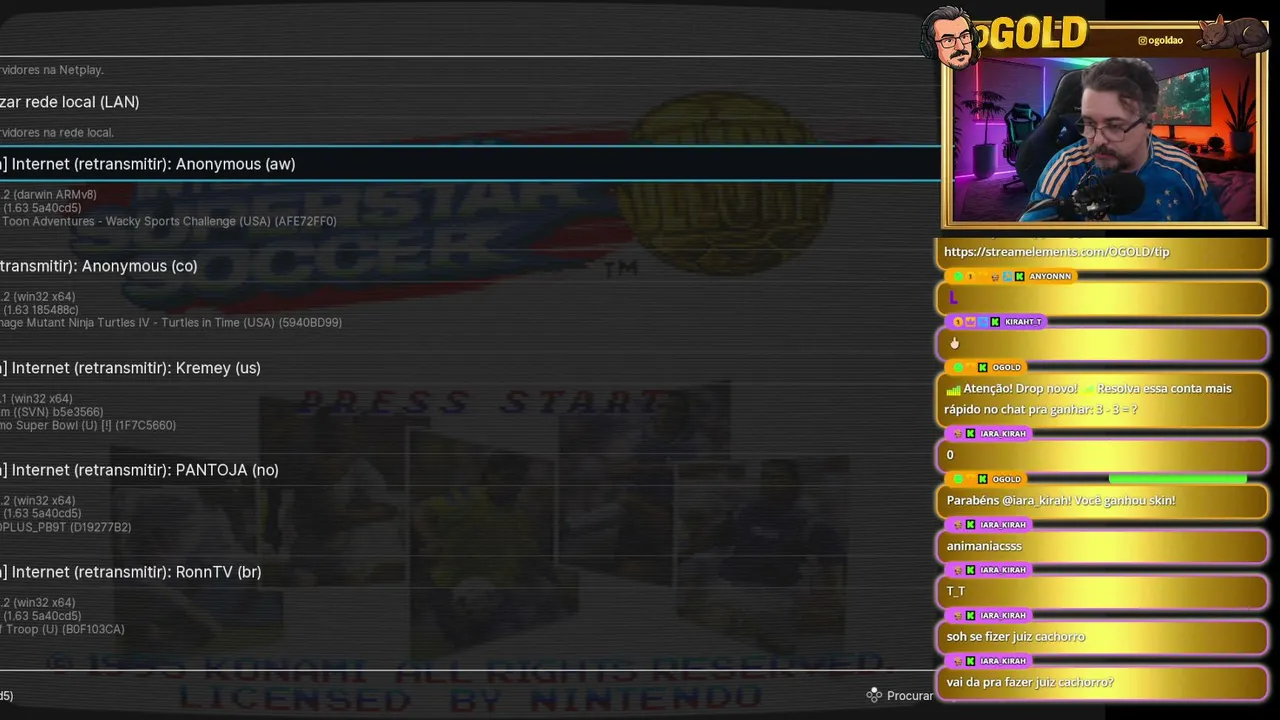Click the KIRAHT_T chat username
The image size is (1280, 720).
coord(1024,322)
